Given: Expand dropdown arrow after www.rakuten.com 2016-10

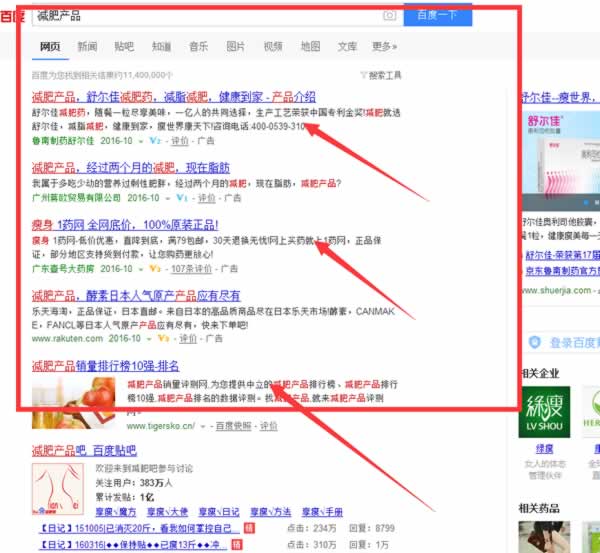Looking at the screenshot, I should (x=149, y=339).
